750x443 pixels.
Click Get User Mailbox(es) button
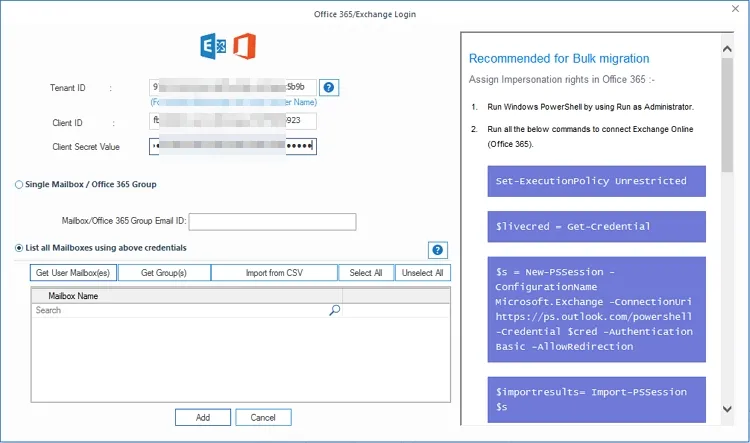click(x=73, y=273)
